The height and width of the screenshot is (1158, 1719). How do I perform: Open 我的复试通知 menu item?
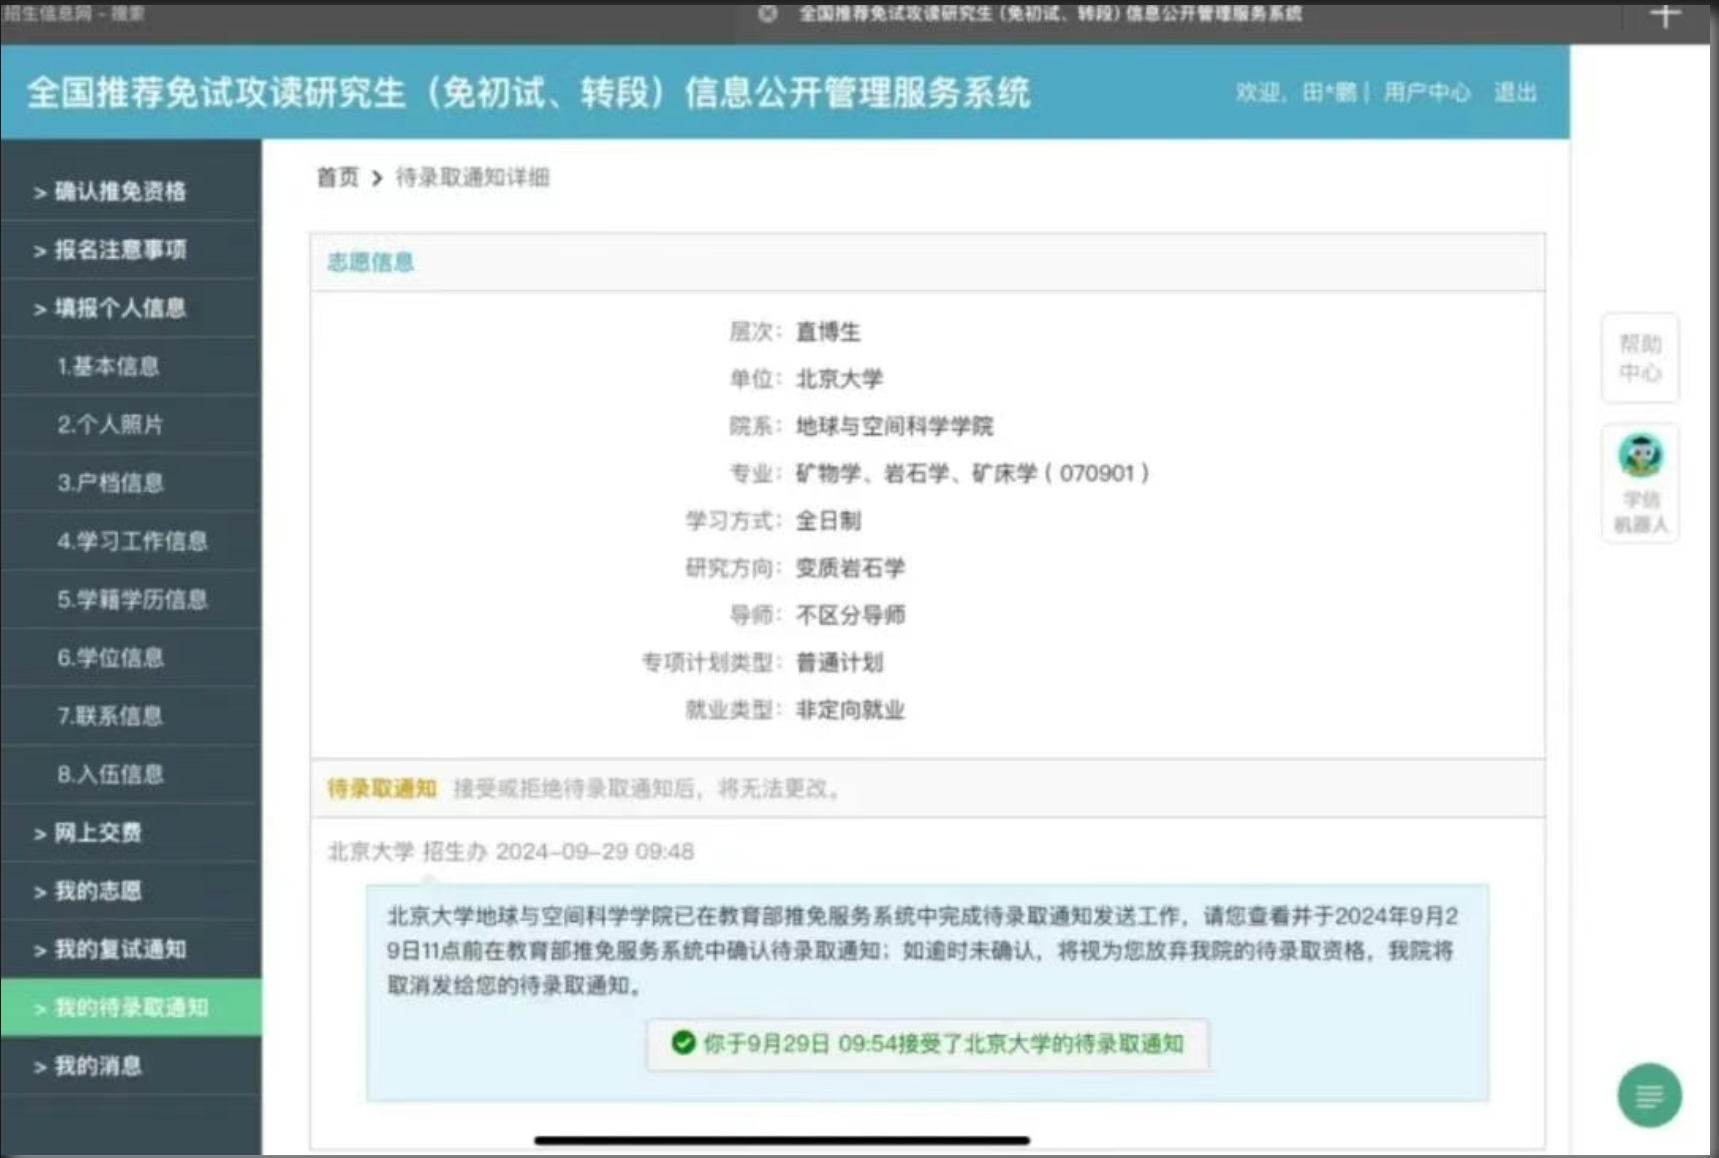[120, 950]
